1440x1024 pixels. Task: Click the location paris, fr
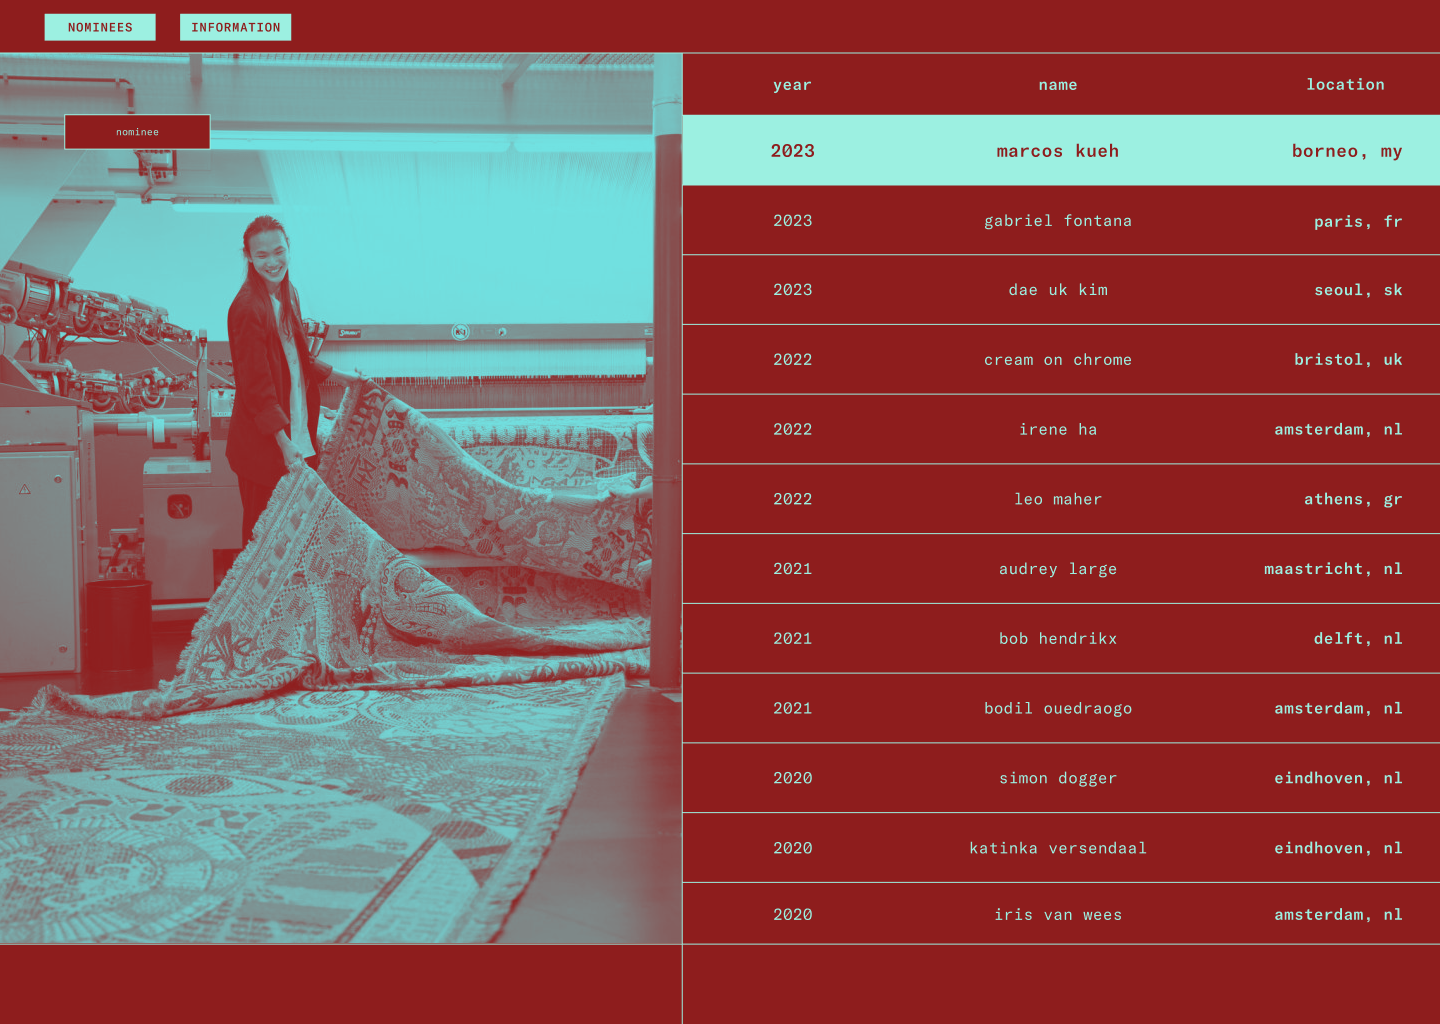click(x=1358, y=221)
